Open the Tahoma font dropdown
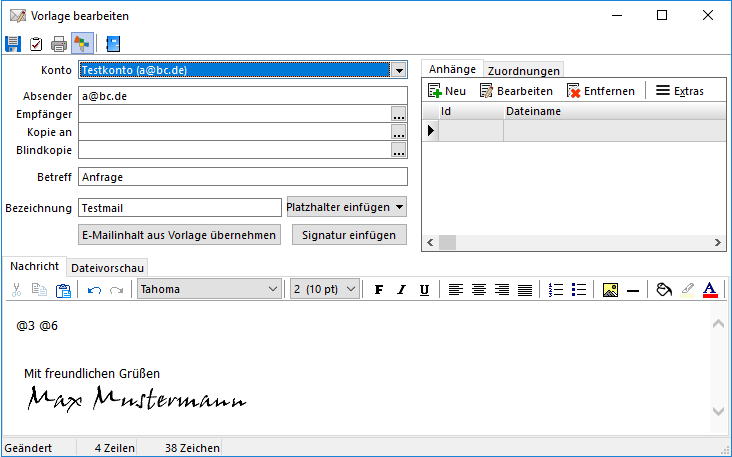The height and width of the screenshot is (457, 732). click(273, 290)
